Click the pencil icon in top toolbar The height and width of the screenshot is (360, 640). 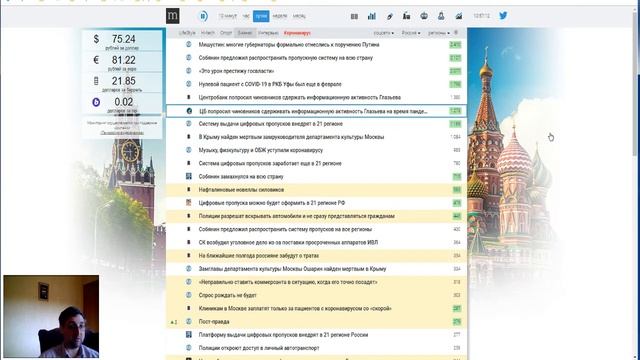coord(389,16)
